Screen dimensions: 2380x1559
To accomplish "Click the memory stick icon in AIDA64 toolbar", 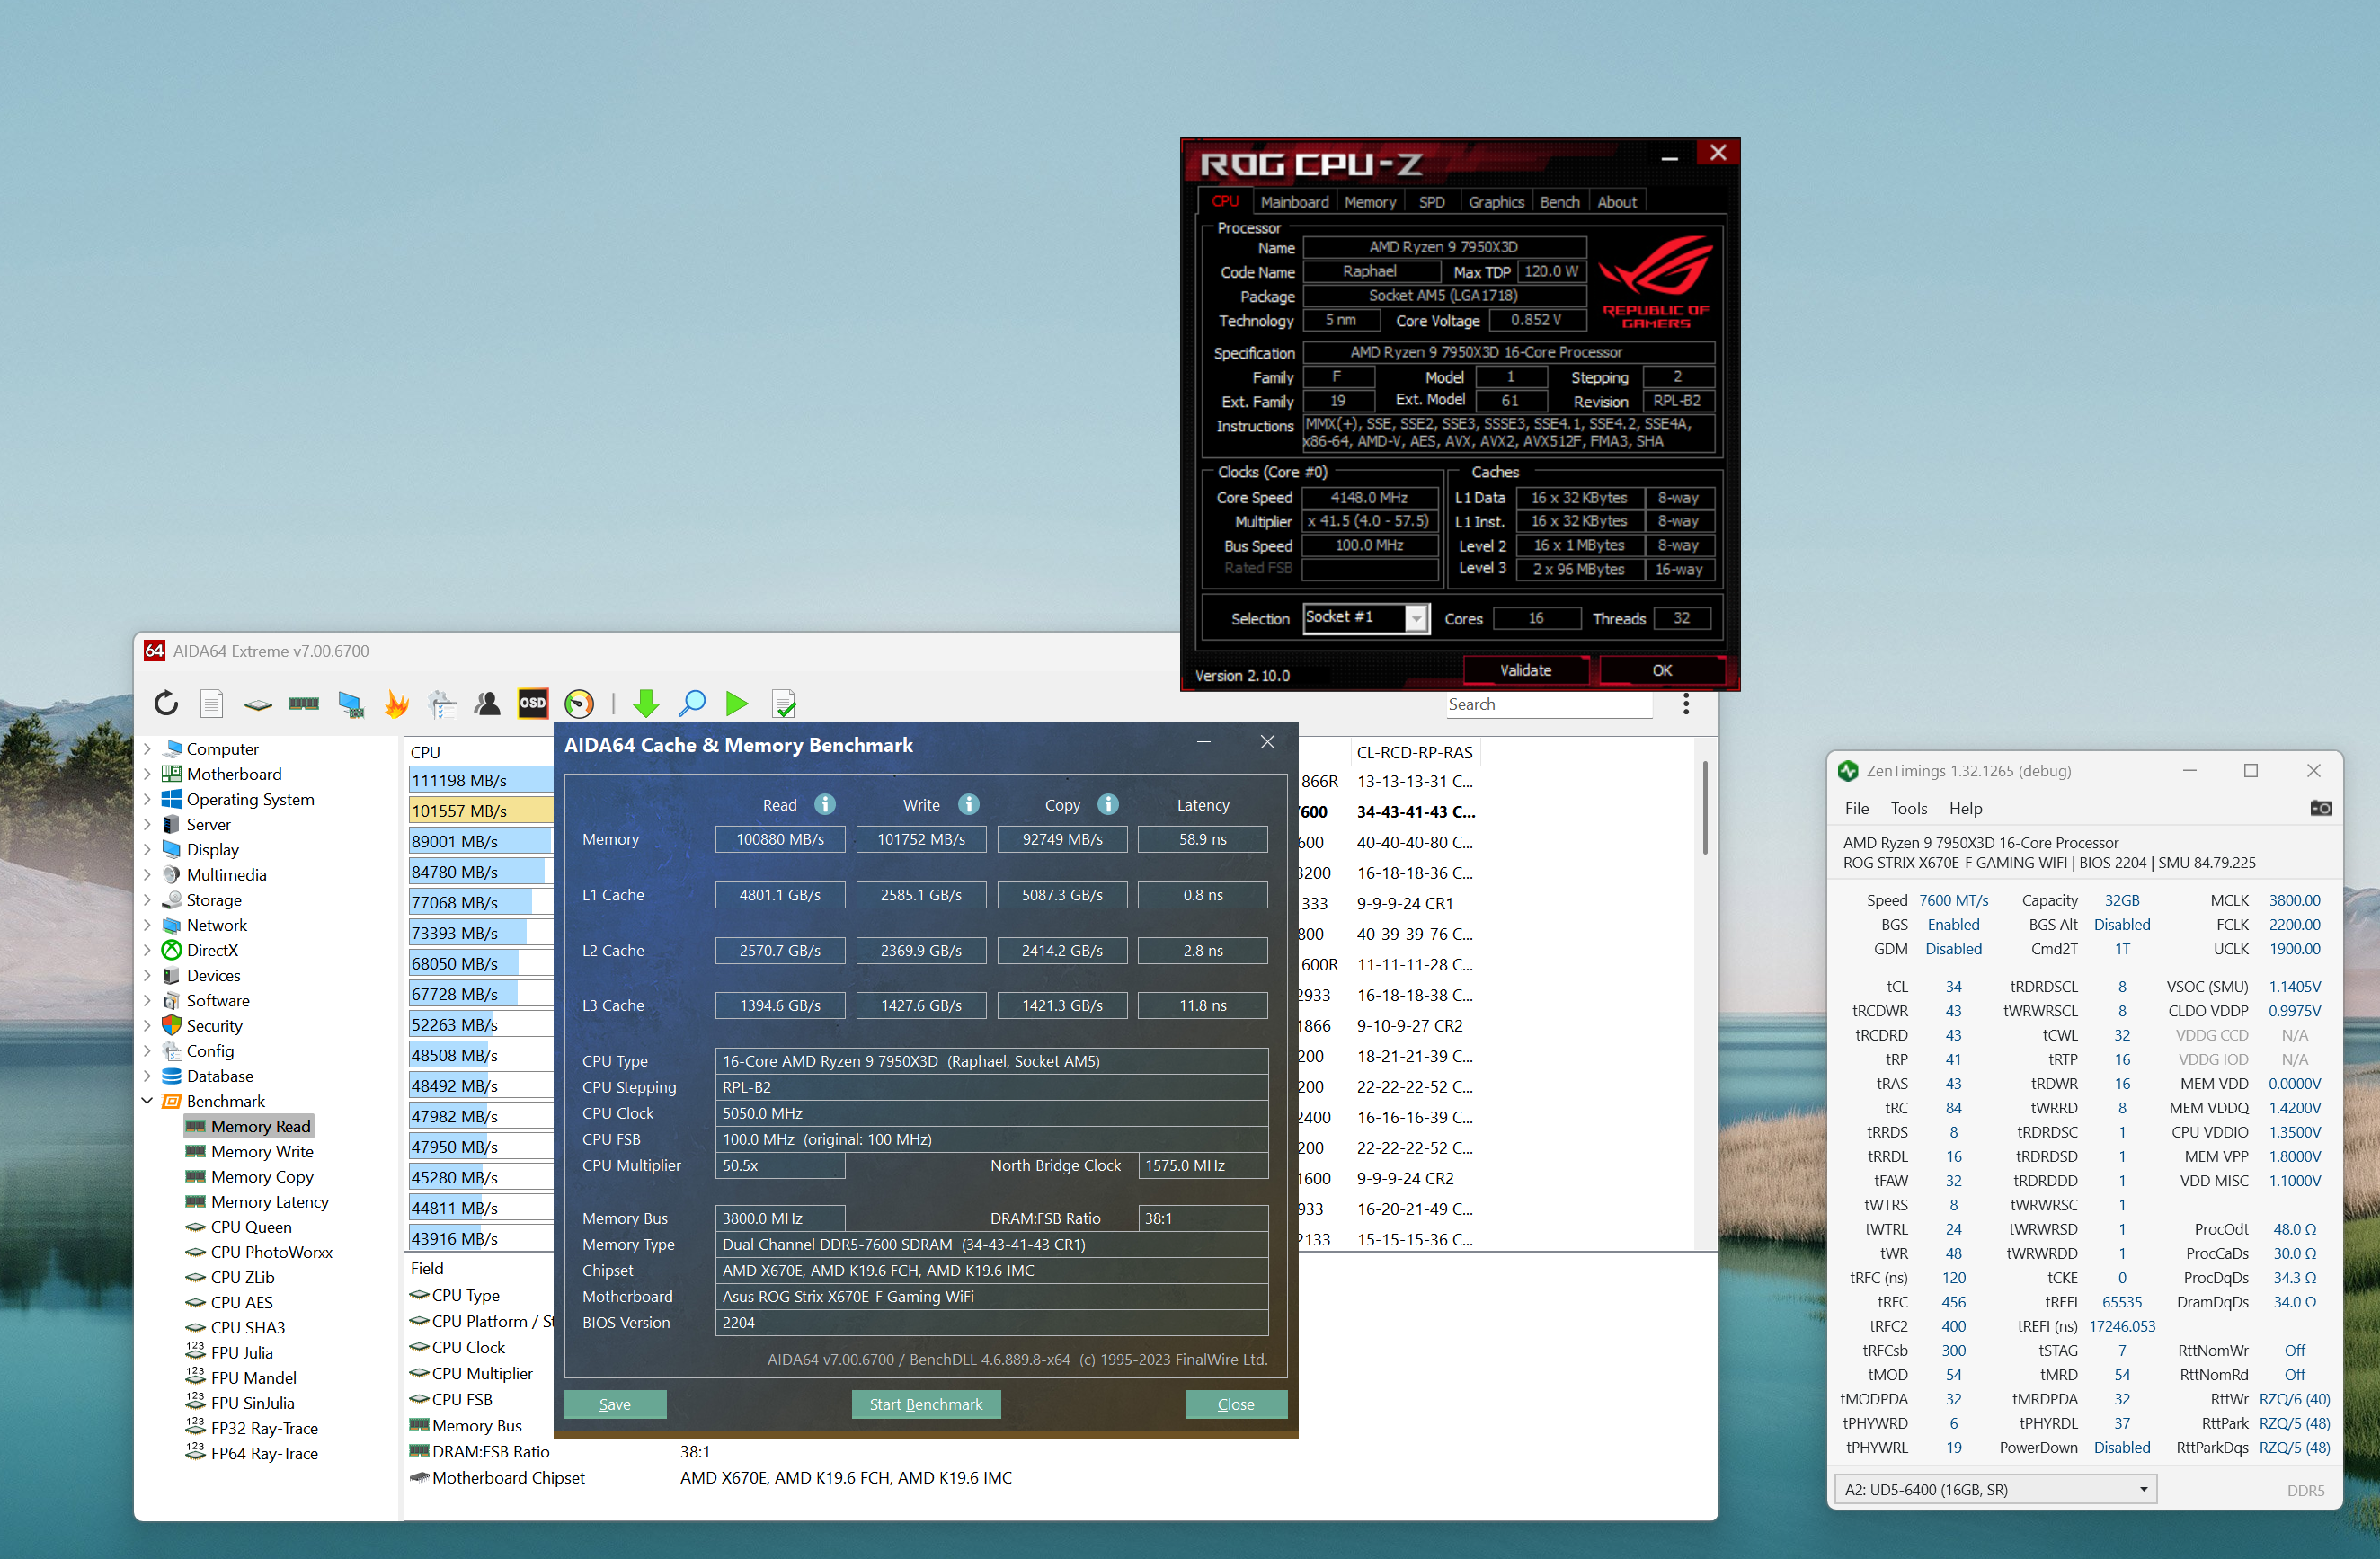I will click(x=304, y=704).
